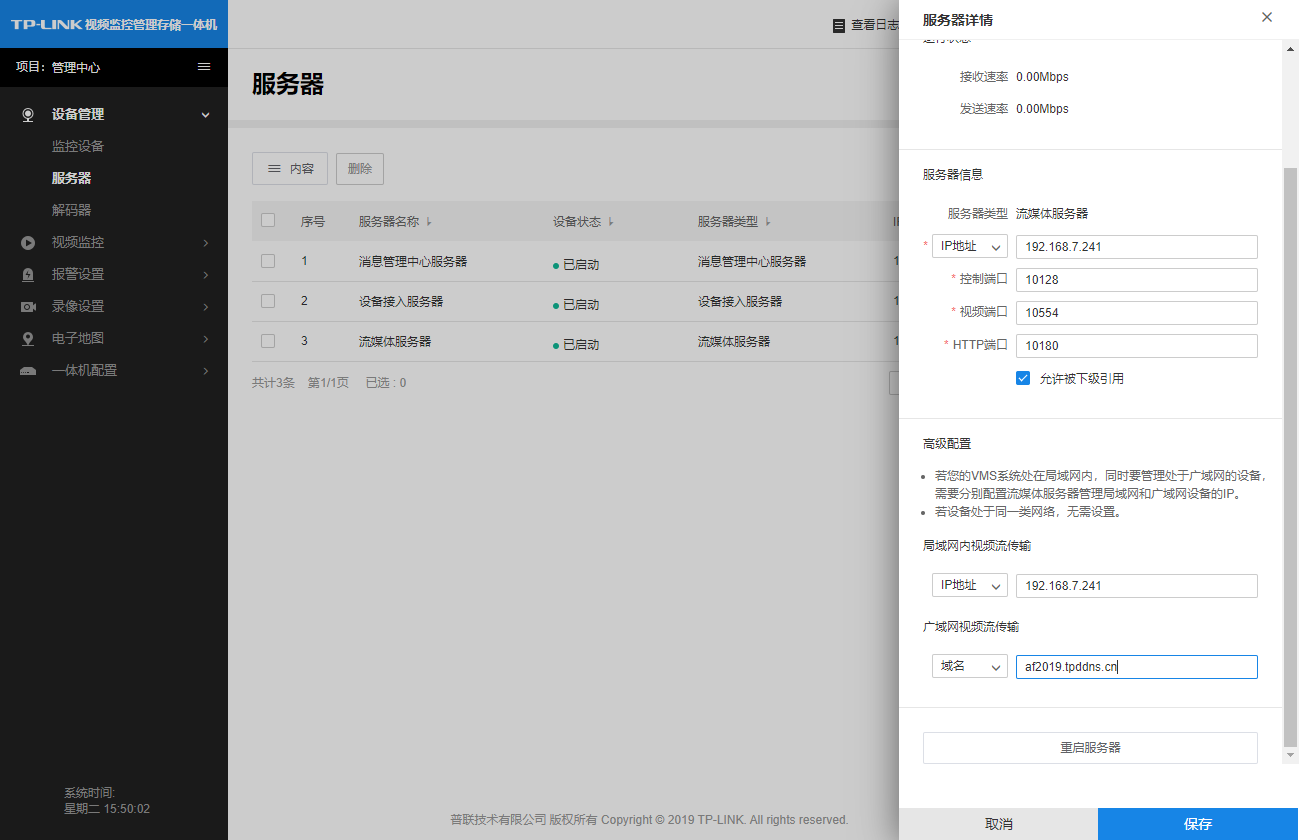Open 监控设备 in the sidebar menu

(78, 146)
